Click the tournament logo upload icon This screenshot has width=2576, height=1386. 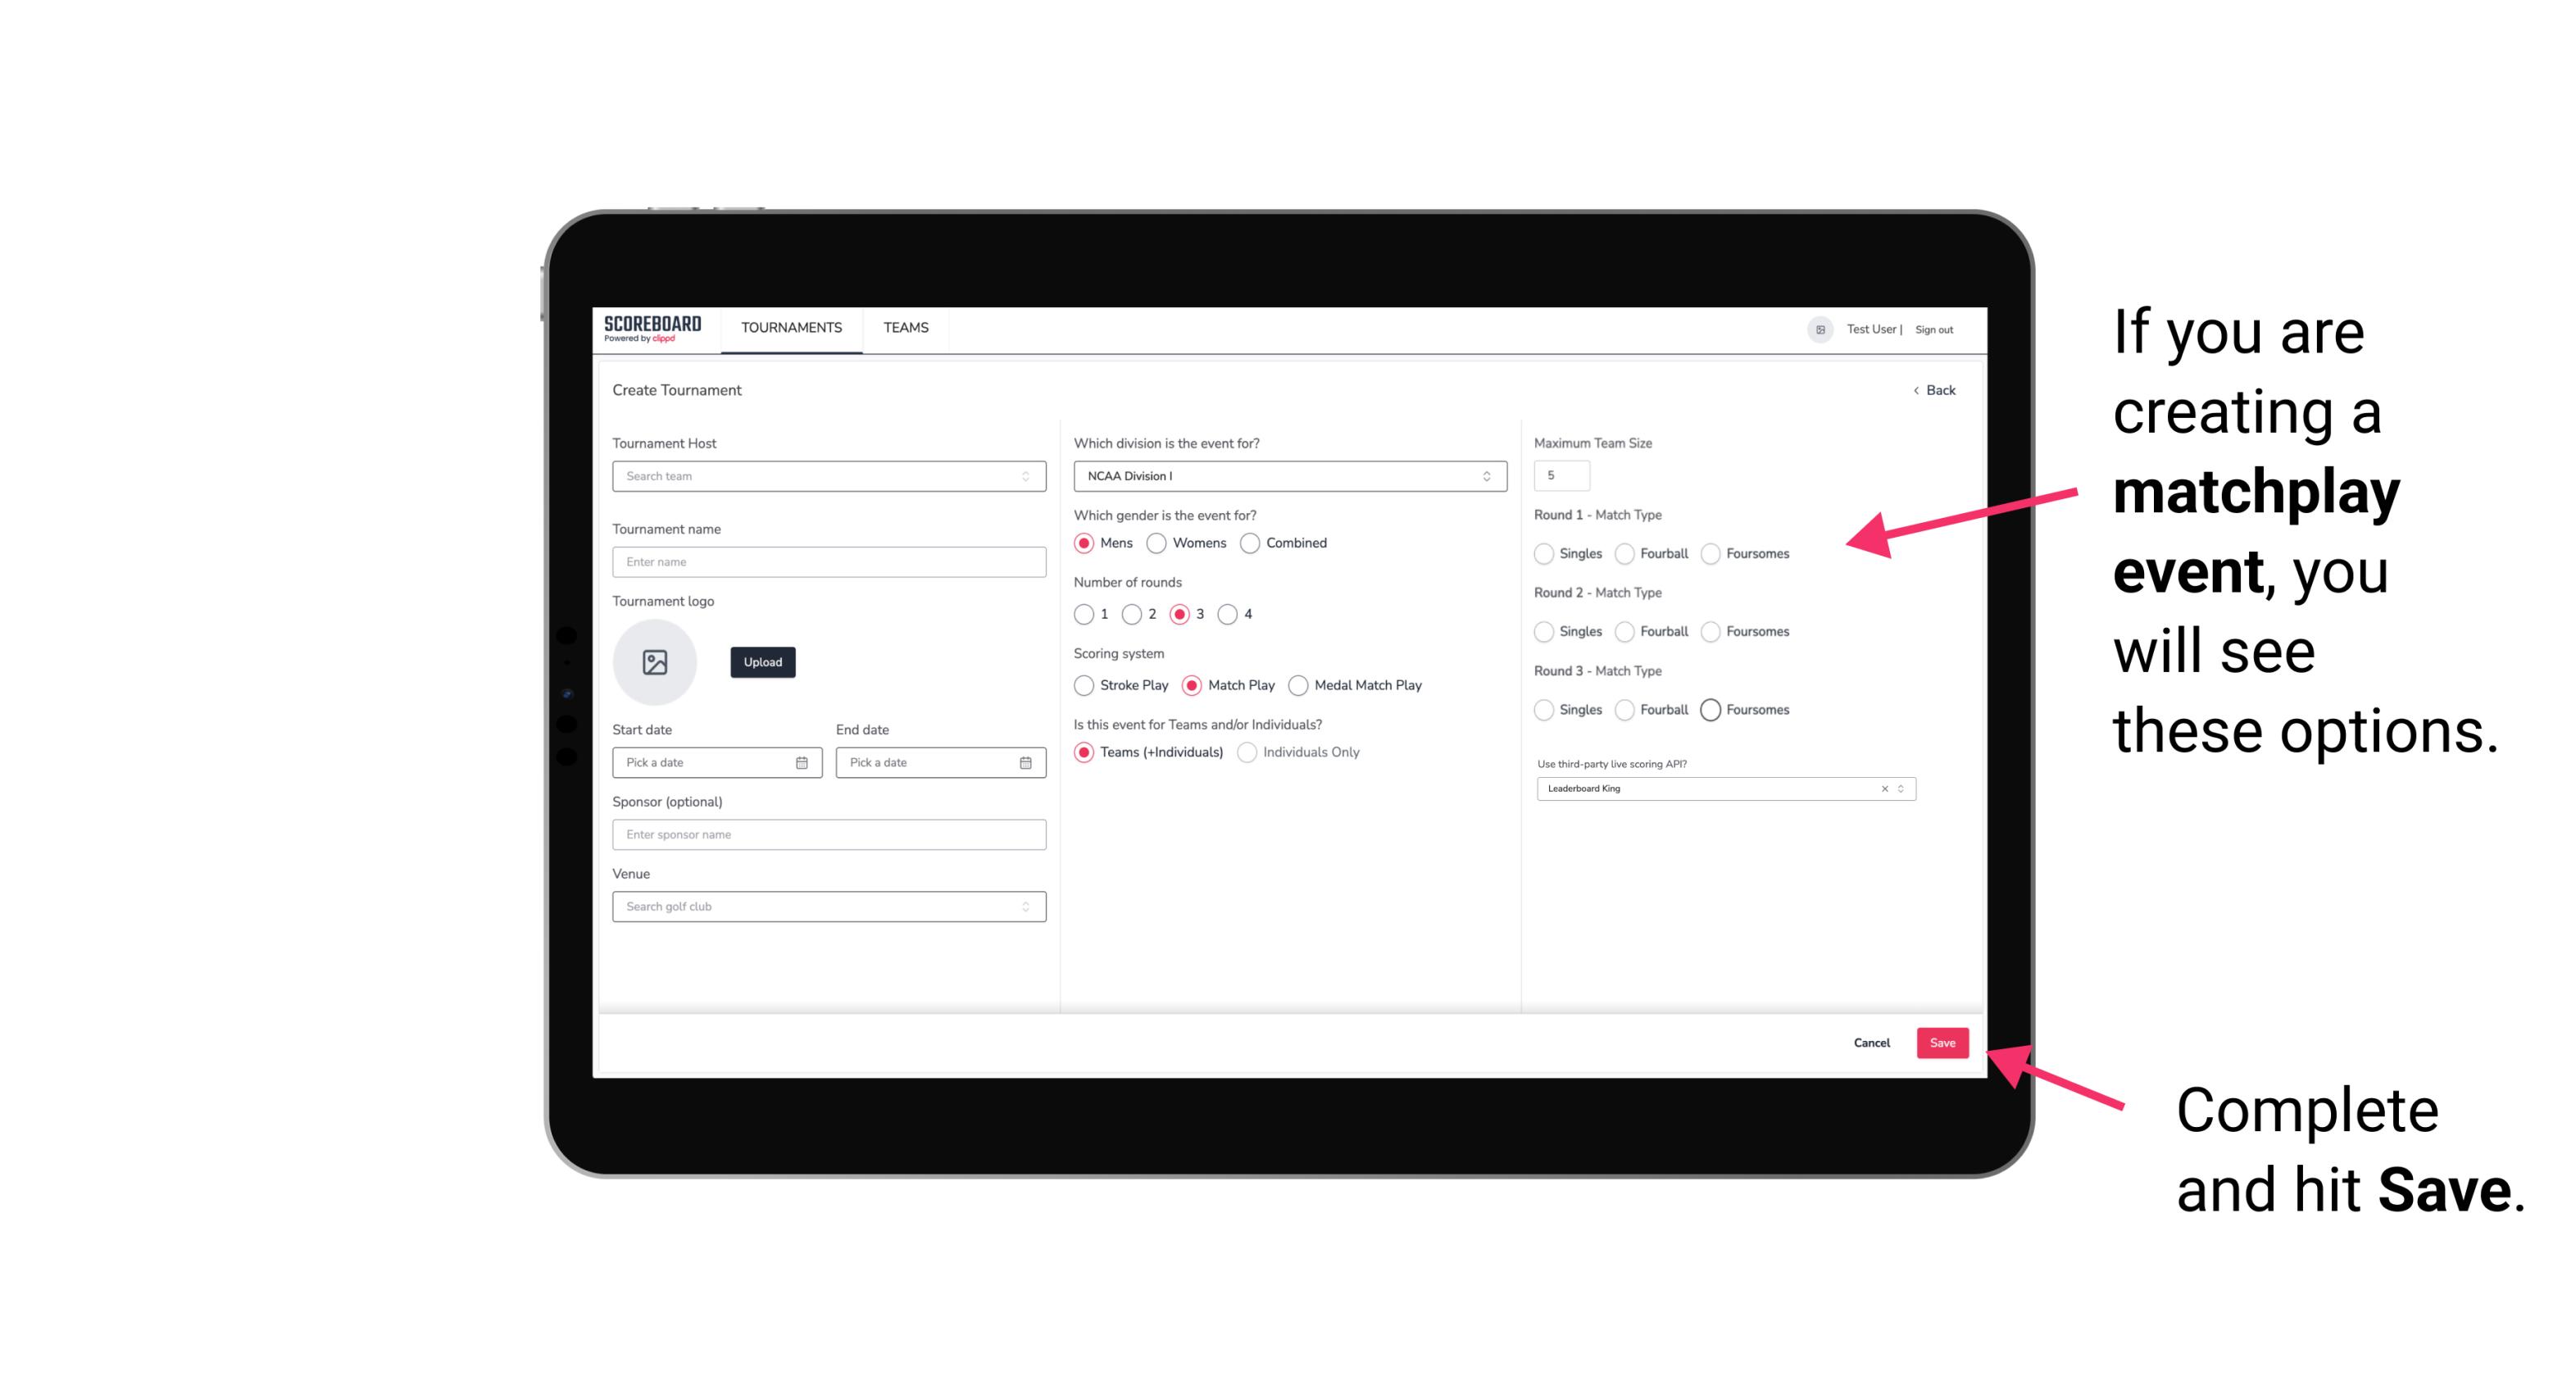656,662
